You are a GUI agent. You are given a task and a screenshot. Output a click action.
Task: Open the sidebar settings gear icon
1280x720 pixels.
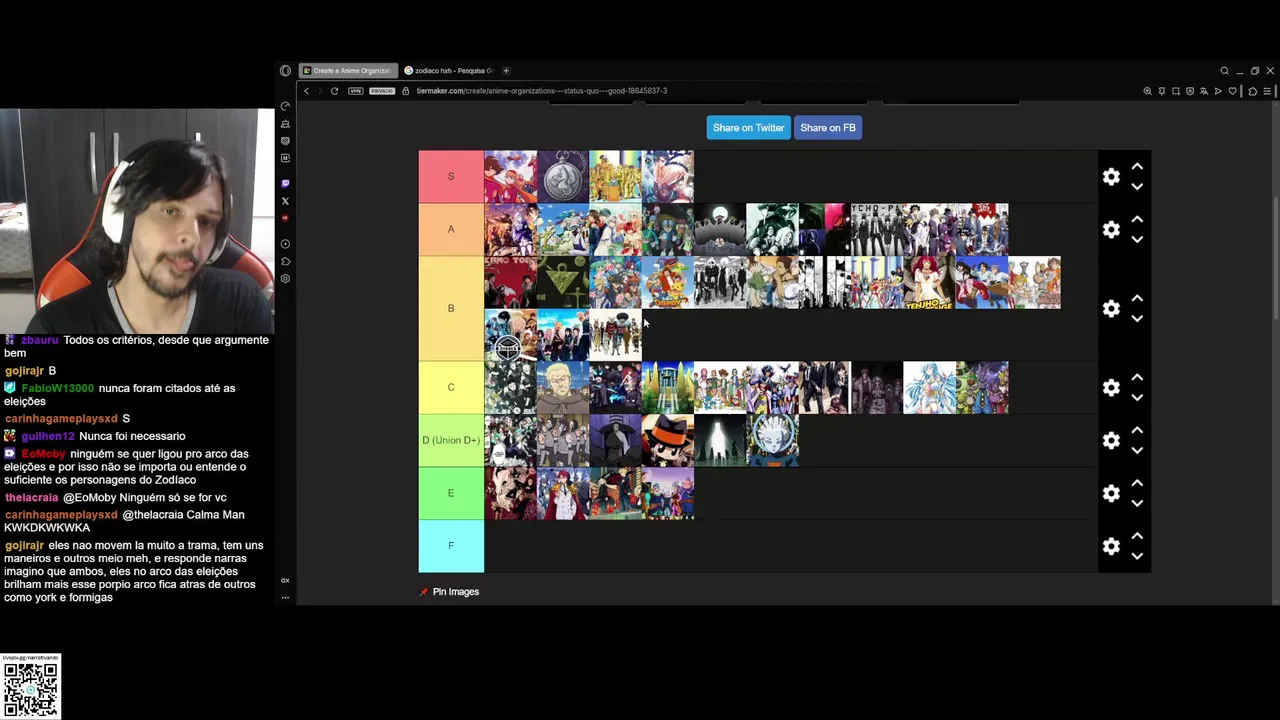click(x=285, y=279)
